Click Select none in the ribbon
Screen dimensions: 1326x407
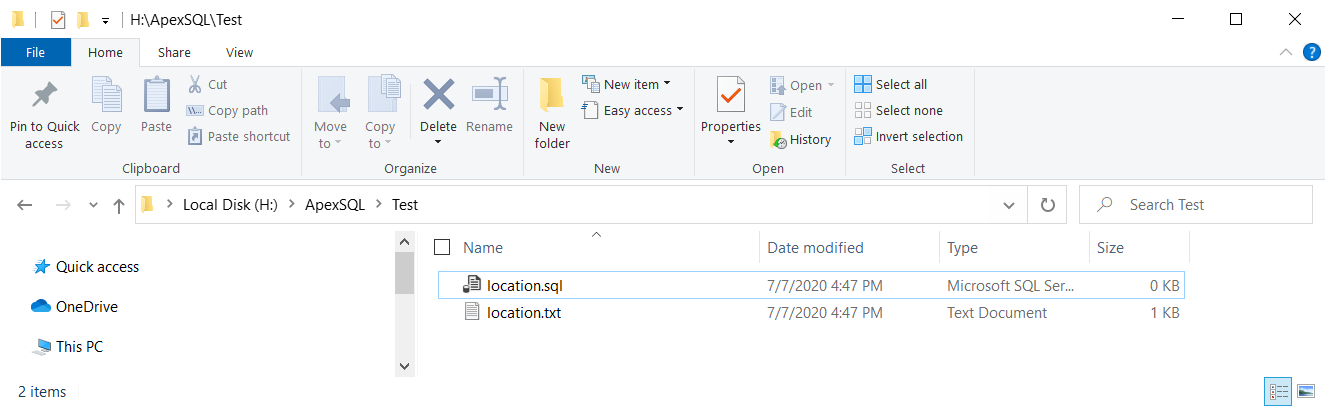coord(898,111)
